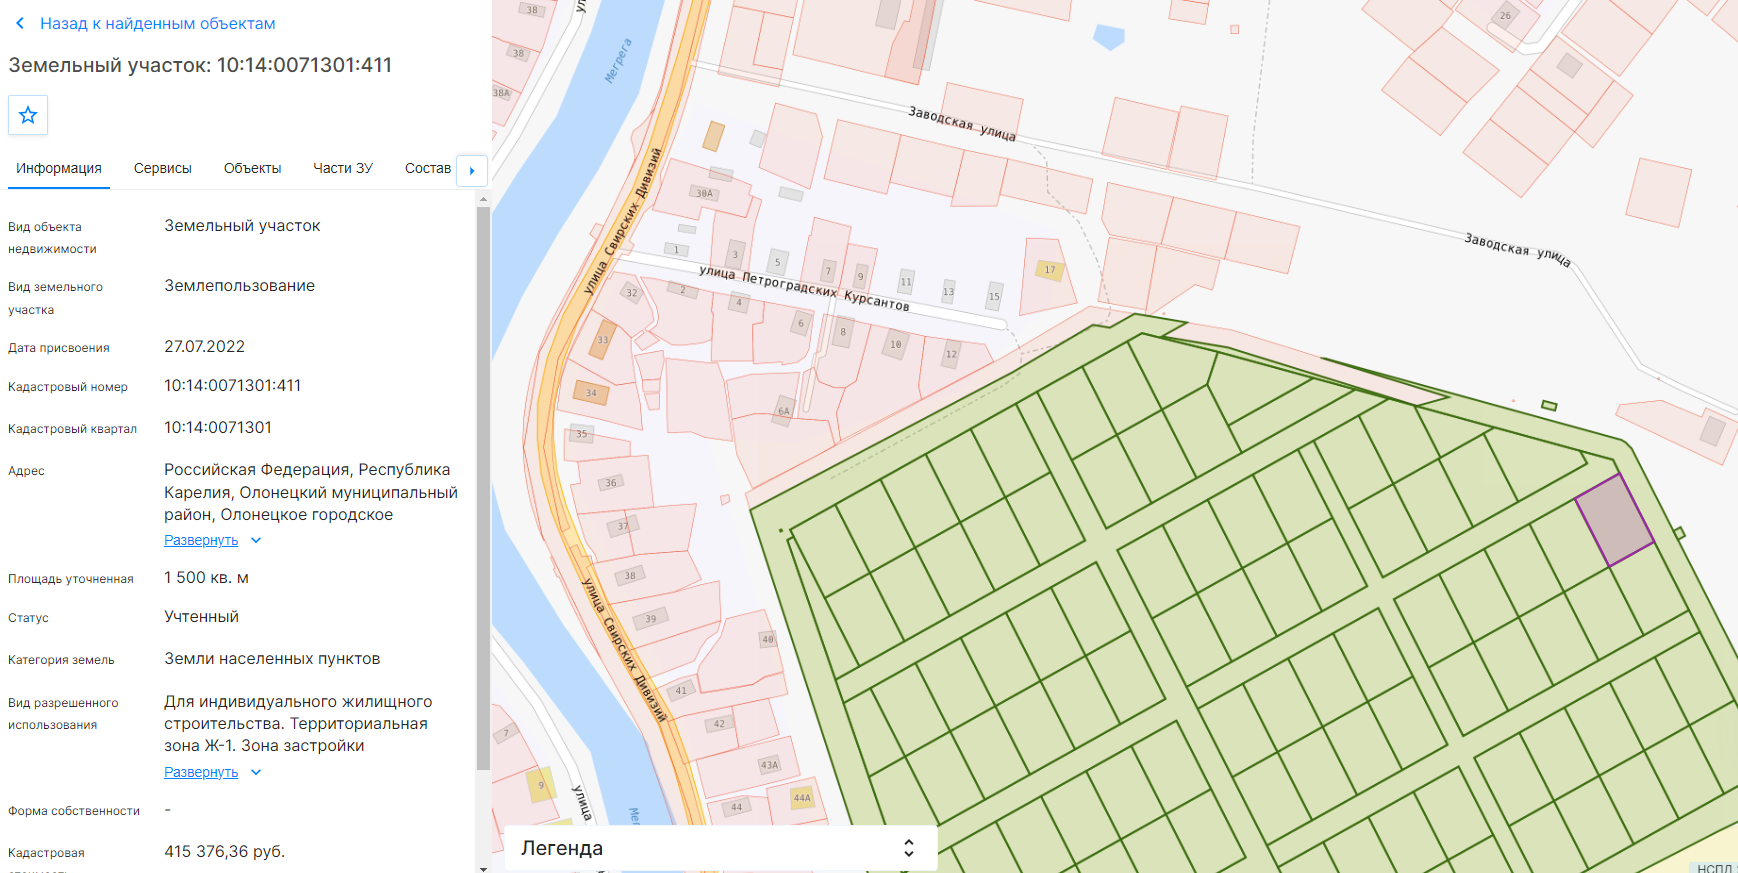Click the cadastral value '415 376,36 руб.'
This screenshot has height=873, width=1738.
coord(225,852)
